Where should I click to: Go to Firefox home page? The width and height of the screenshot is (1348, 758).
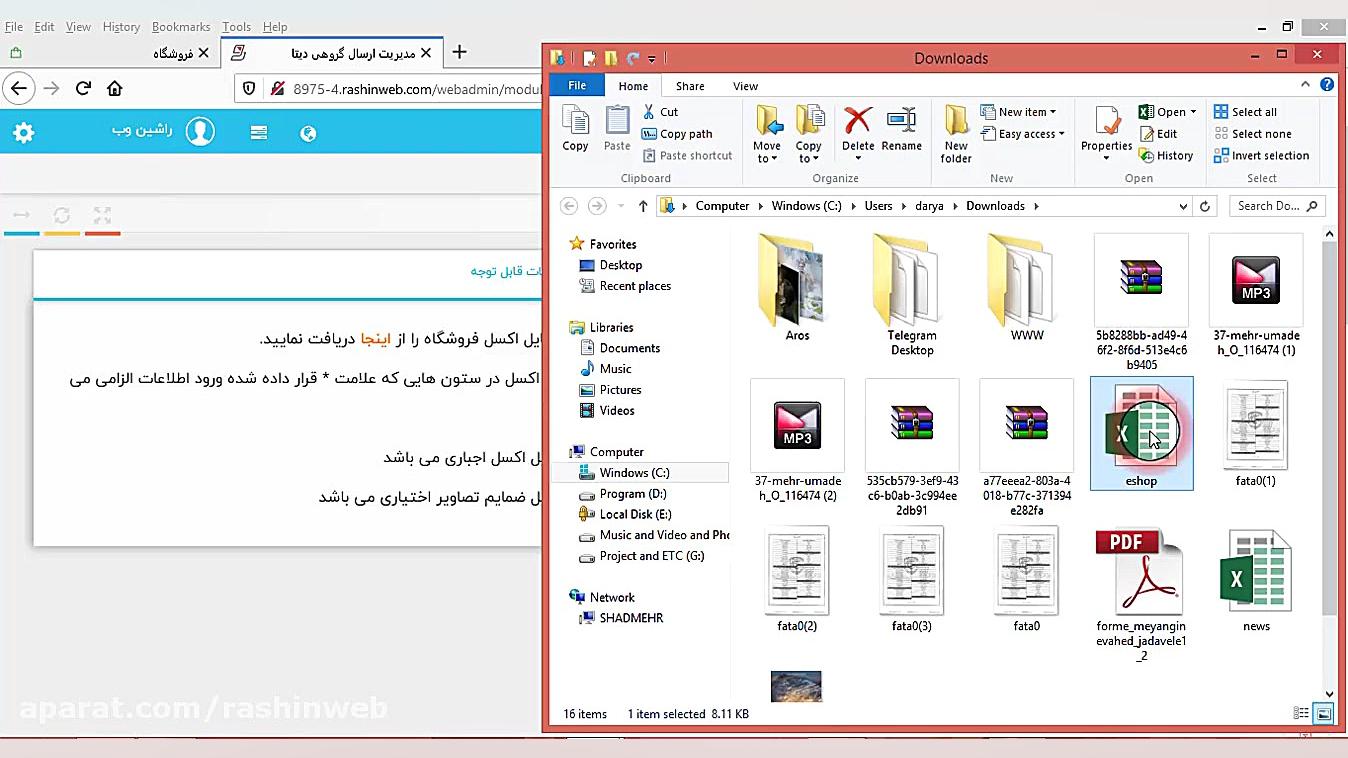click(115, 88)
